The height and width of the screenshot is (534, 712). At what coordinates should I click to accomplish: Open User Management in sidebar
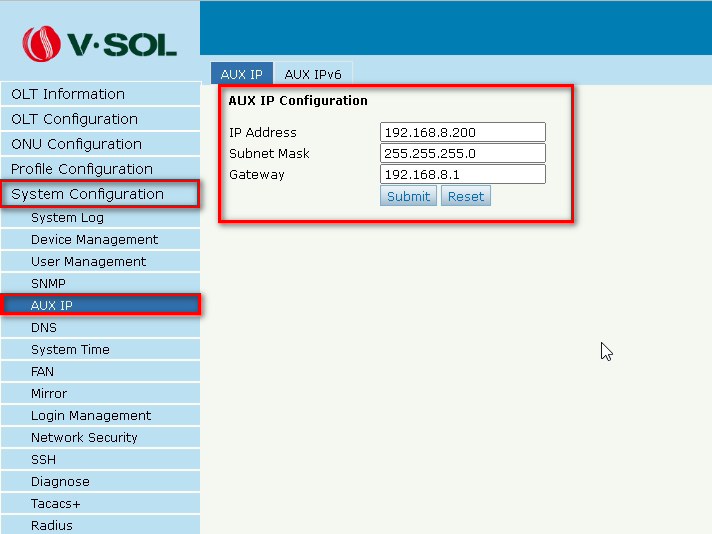click(x=88, y=261)
